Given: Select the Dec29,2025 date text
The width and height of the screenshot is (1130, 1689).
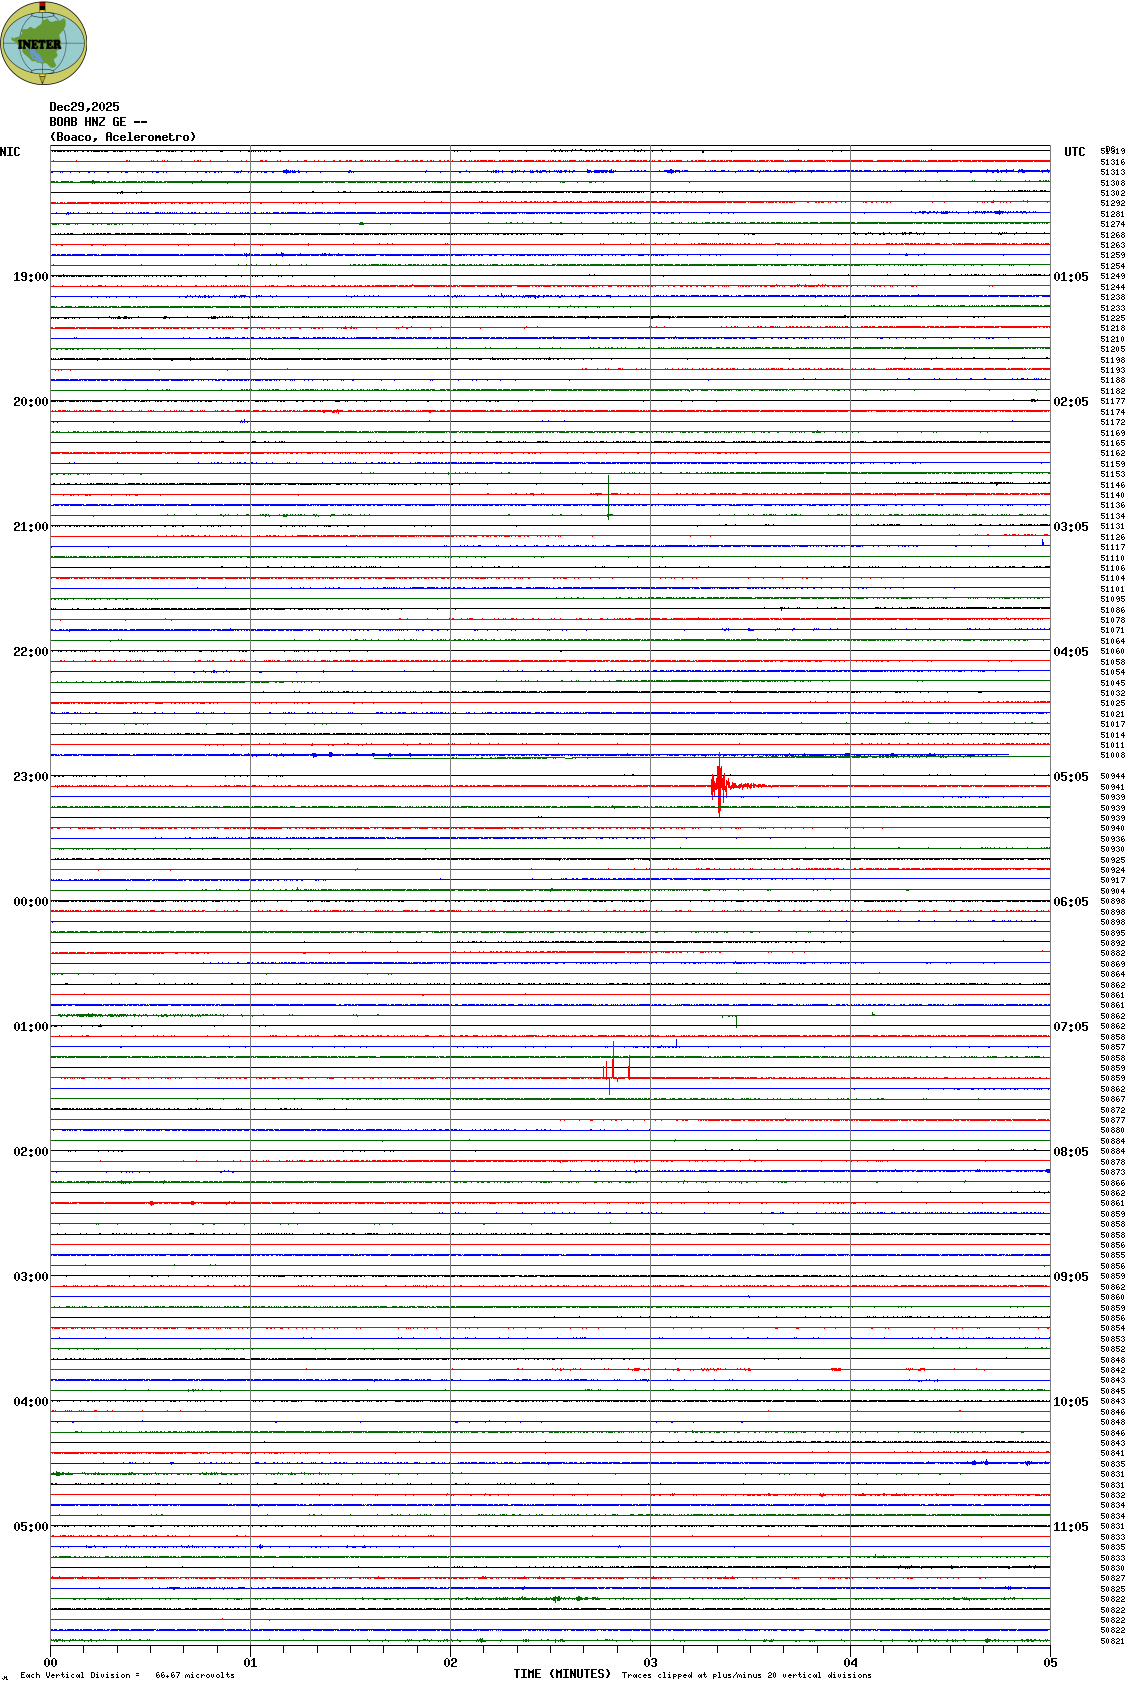Looking at the screenshot, I should pos(84,107).
